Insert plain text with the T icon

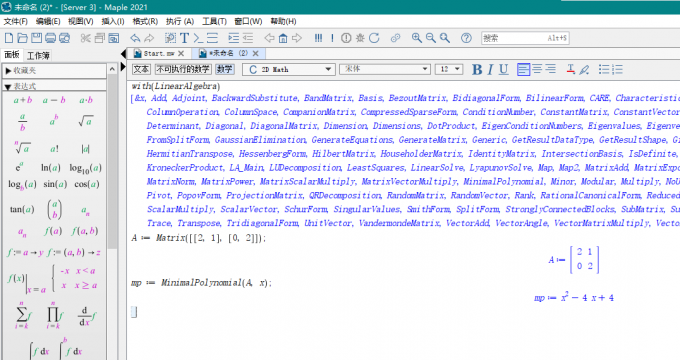pos(184,38)
